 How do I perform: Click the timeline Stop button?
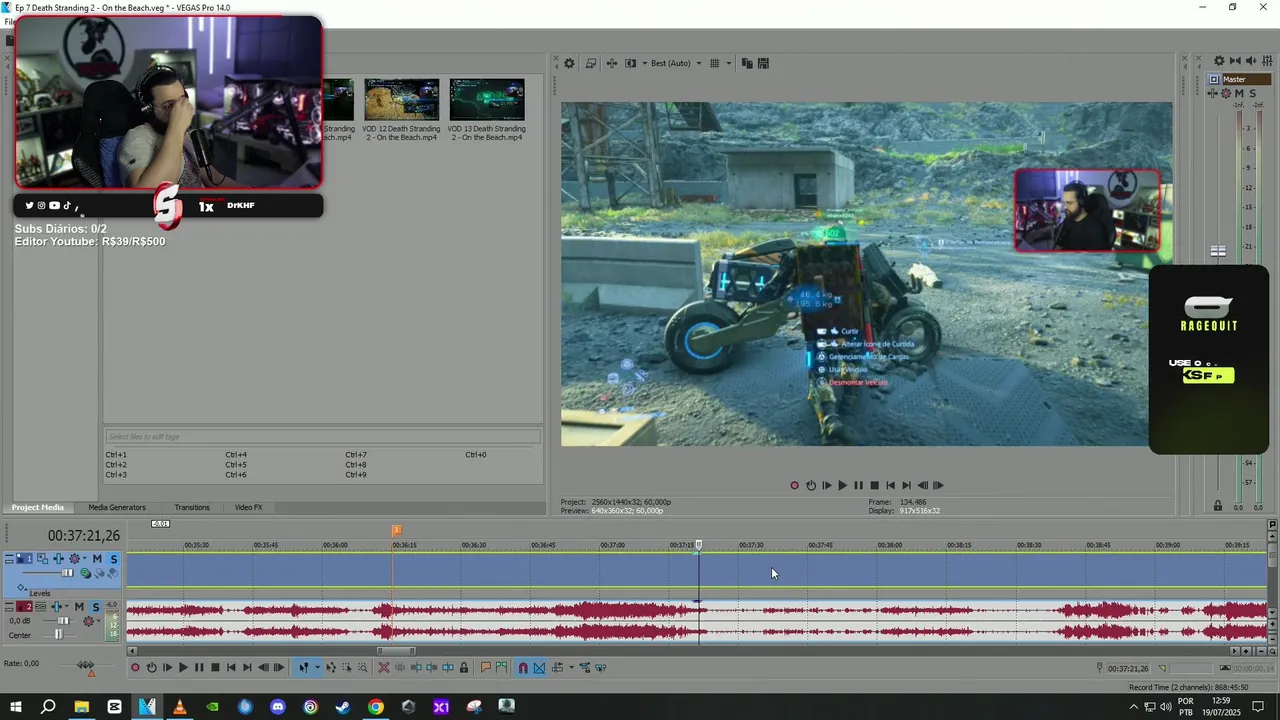[x=215, y=667]
